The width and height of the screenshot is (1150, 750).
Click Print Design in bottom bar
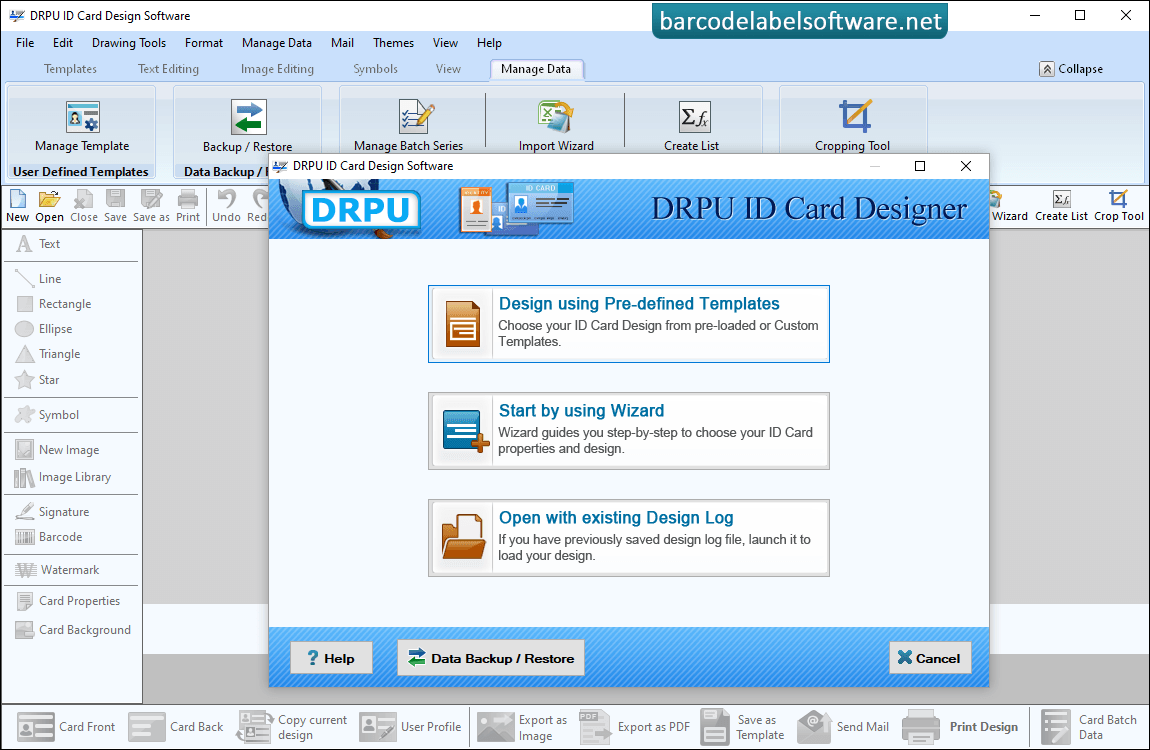coord(960,727)
